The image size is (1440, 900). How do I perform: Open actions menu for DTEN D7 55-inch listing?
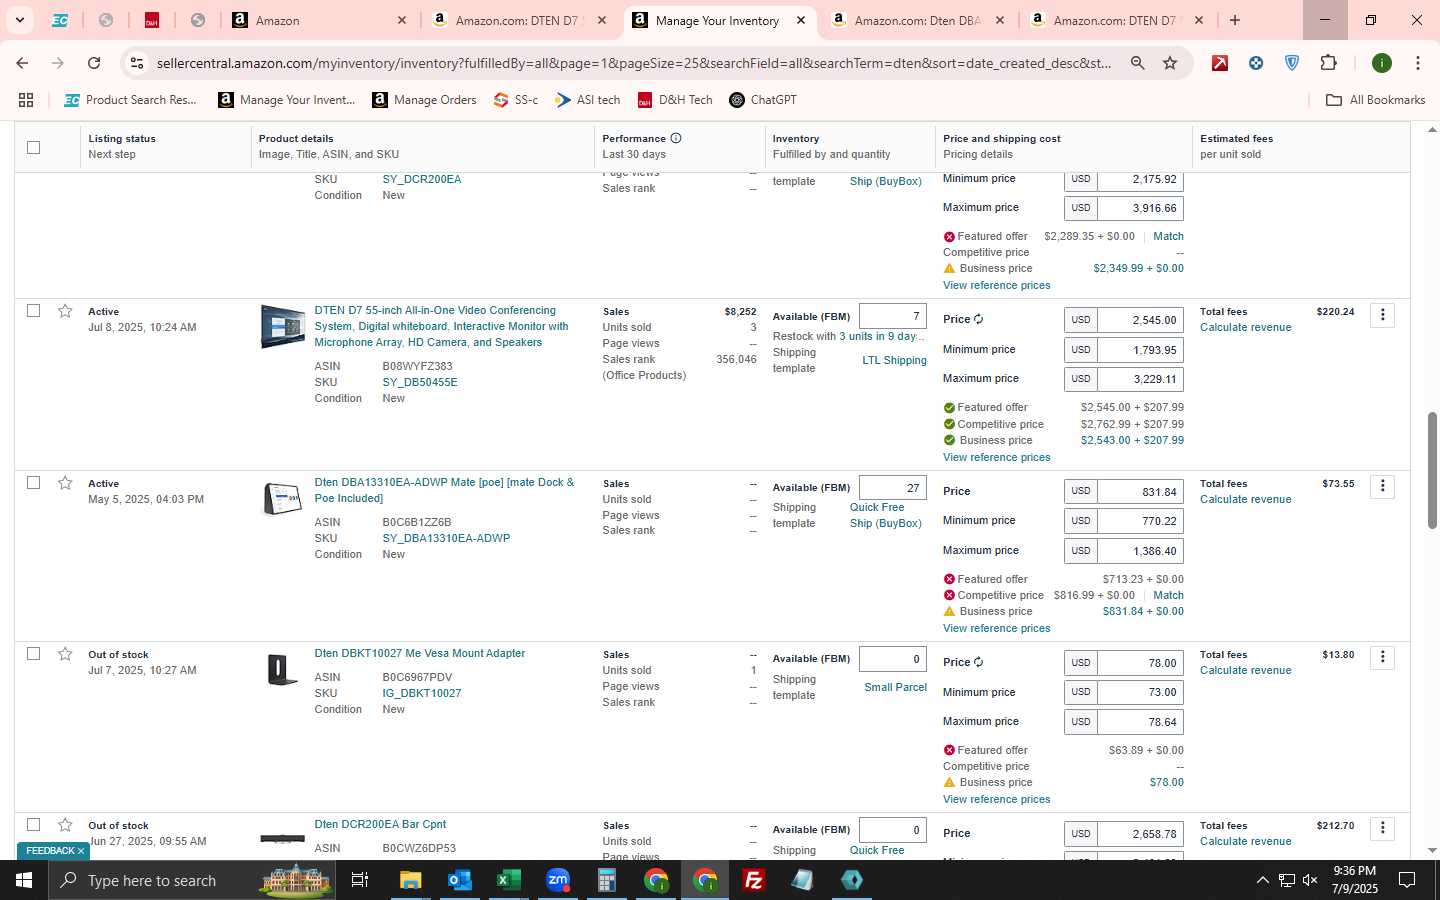(x=1382, y=315)
